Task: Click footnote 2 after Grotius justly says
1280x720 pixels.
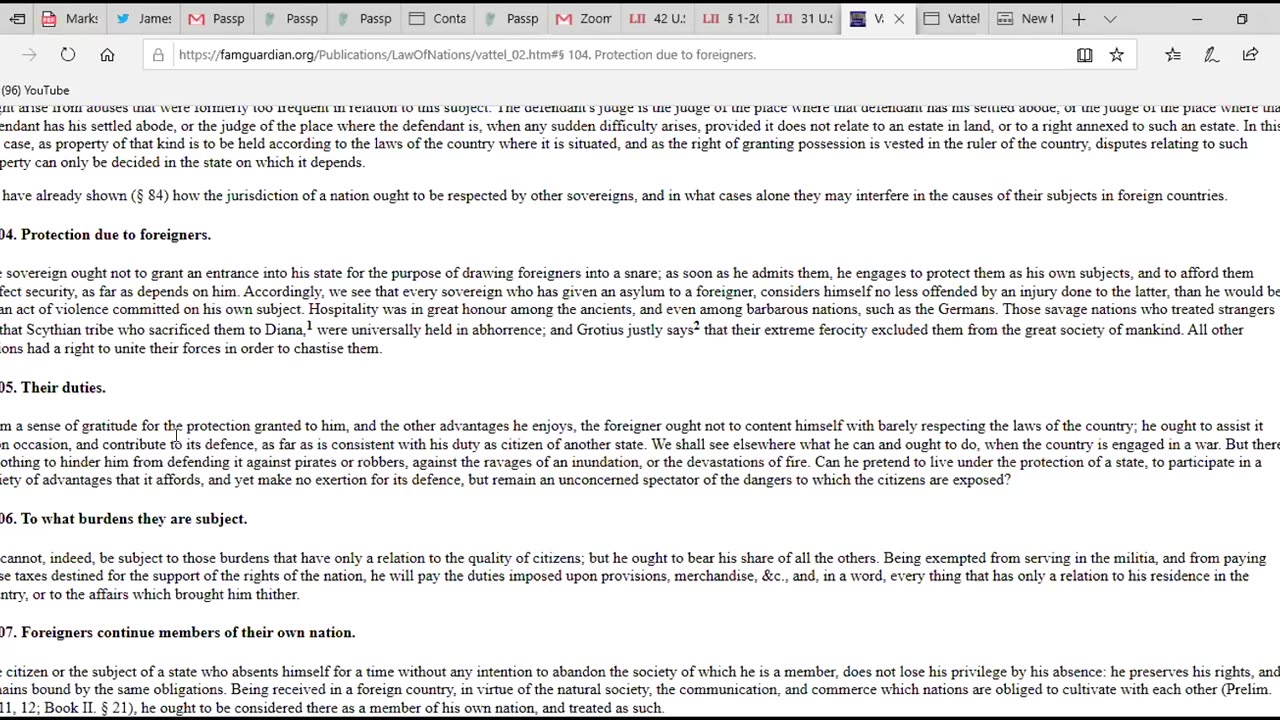Action: [697, 325]
